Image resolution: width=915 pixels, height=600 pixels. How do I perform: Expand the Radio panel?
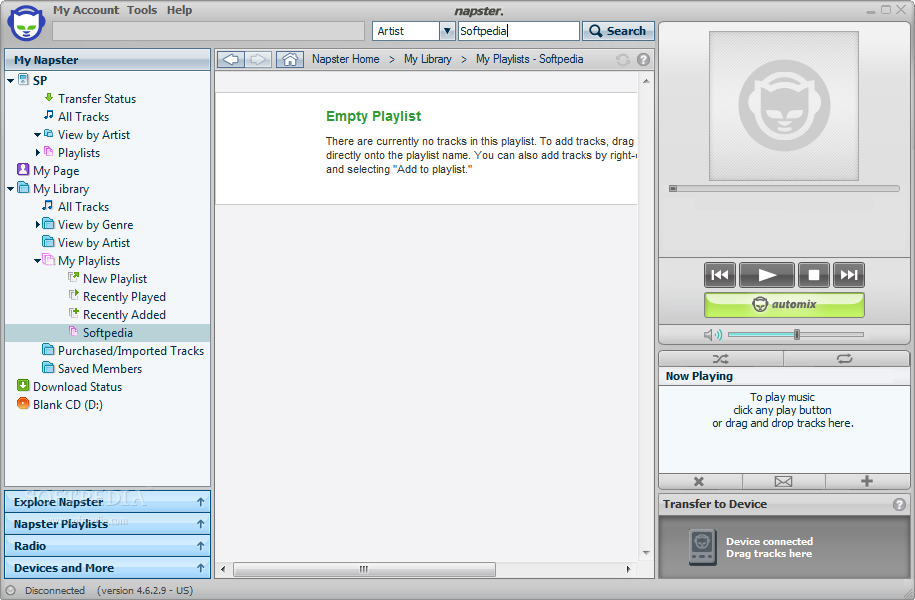pyautogui.click(x=107, y=546)
